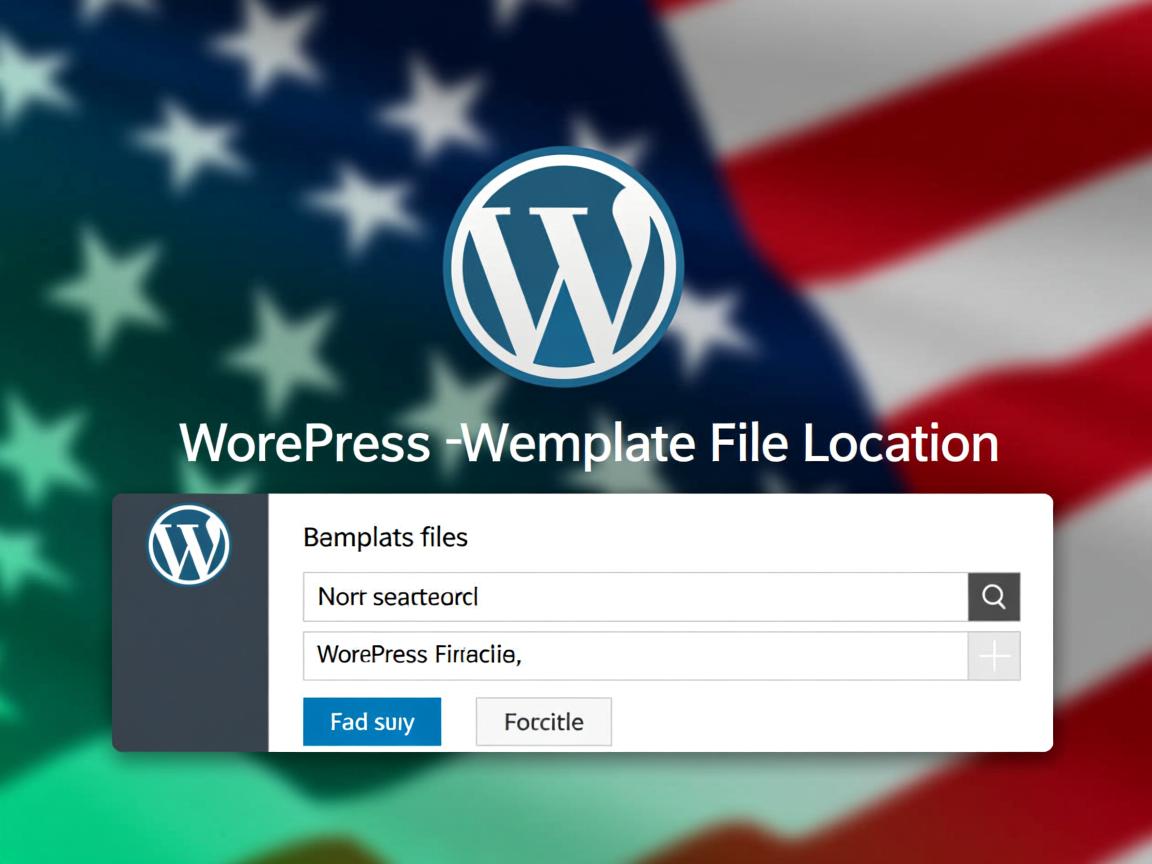Screen dimensions: 1152x864
Task: Click empty dialog space right of Bemplats files
Action: tap(757, 537)
